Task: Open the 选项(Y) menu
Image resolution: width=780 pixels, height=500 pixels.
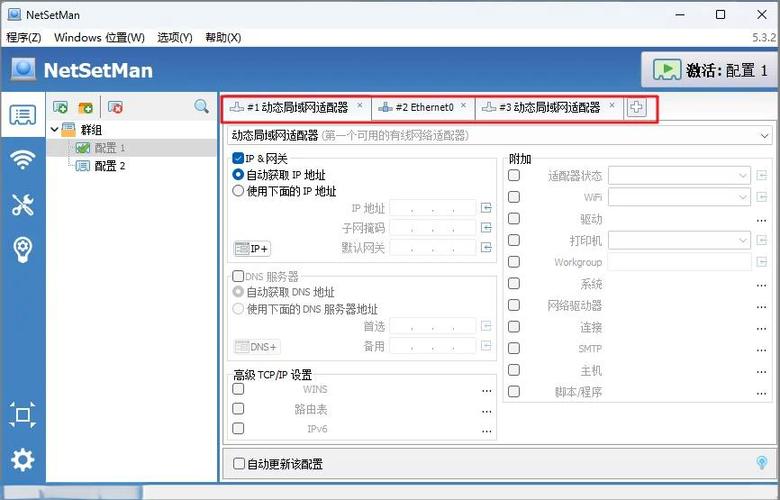Action: click(175, 37)
